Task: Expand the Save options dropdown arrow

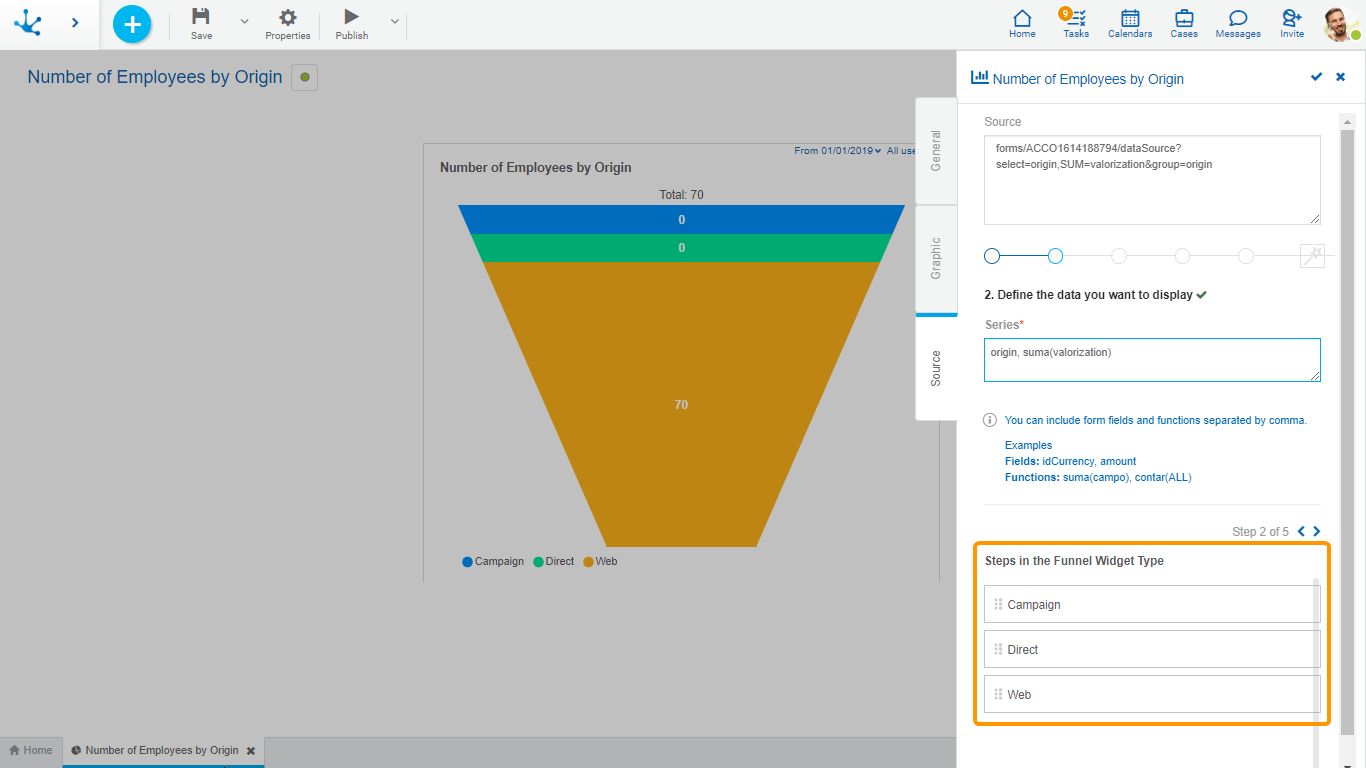Action: pos(244,21)
